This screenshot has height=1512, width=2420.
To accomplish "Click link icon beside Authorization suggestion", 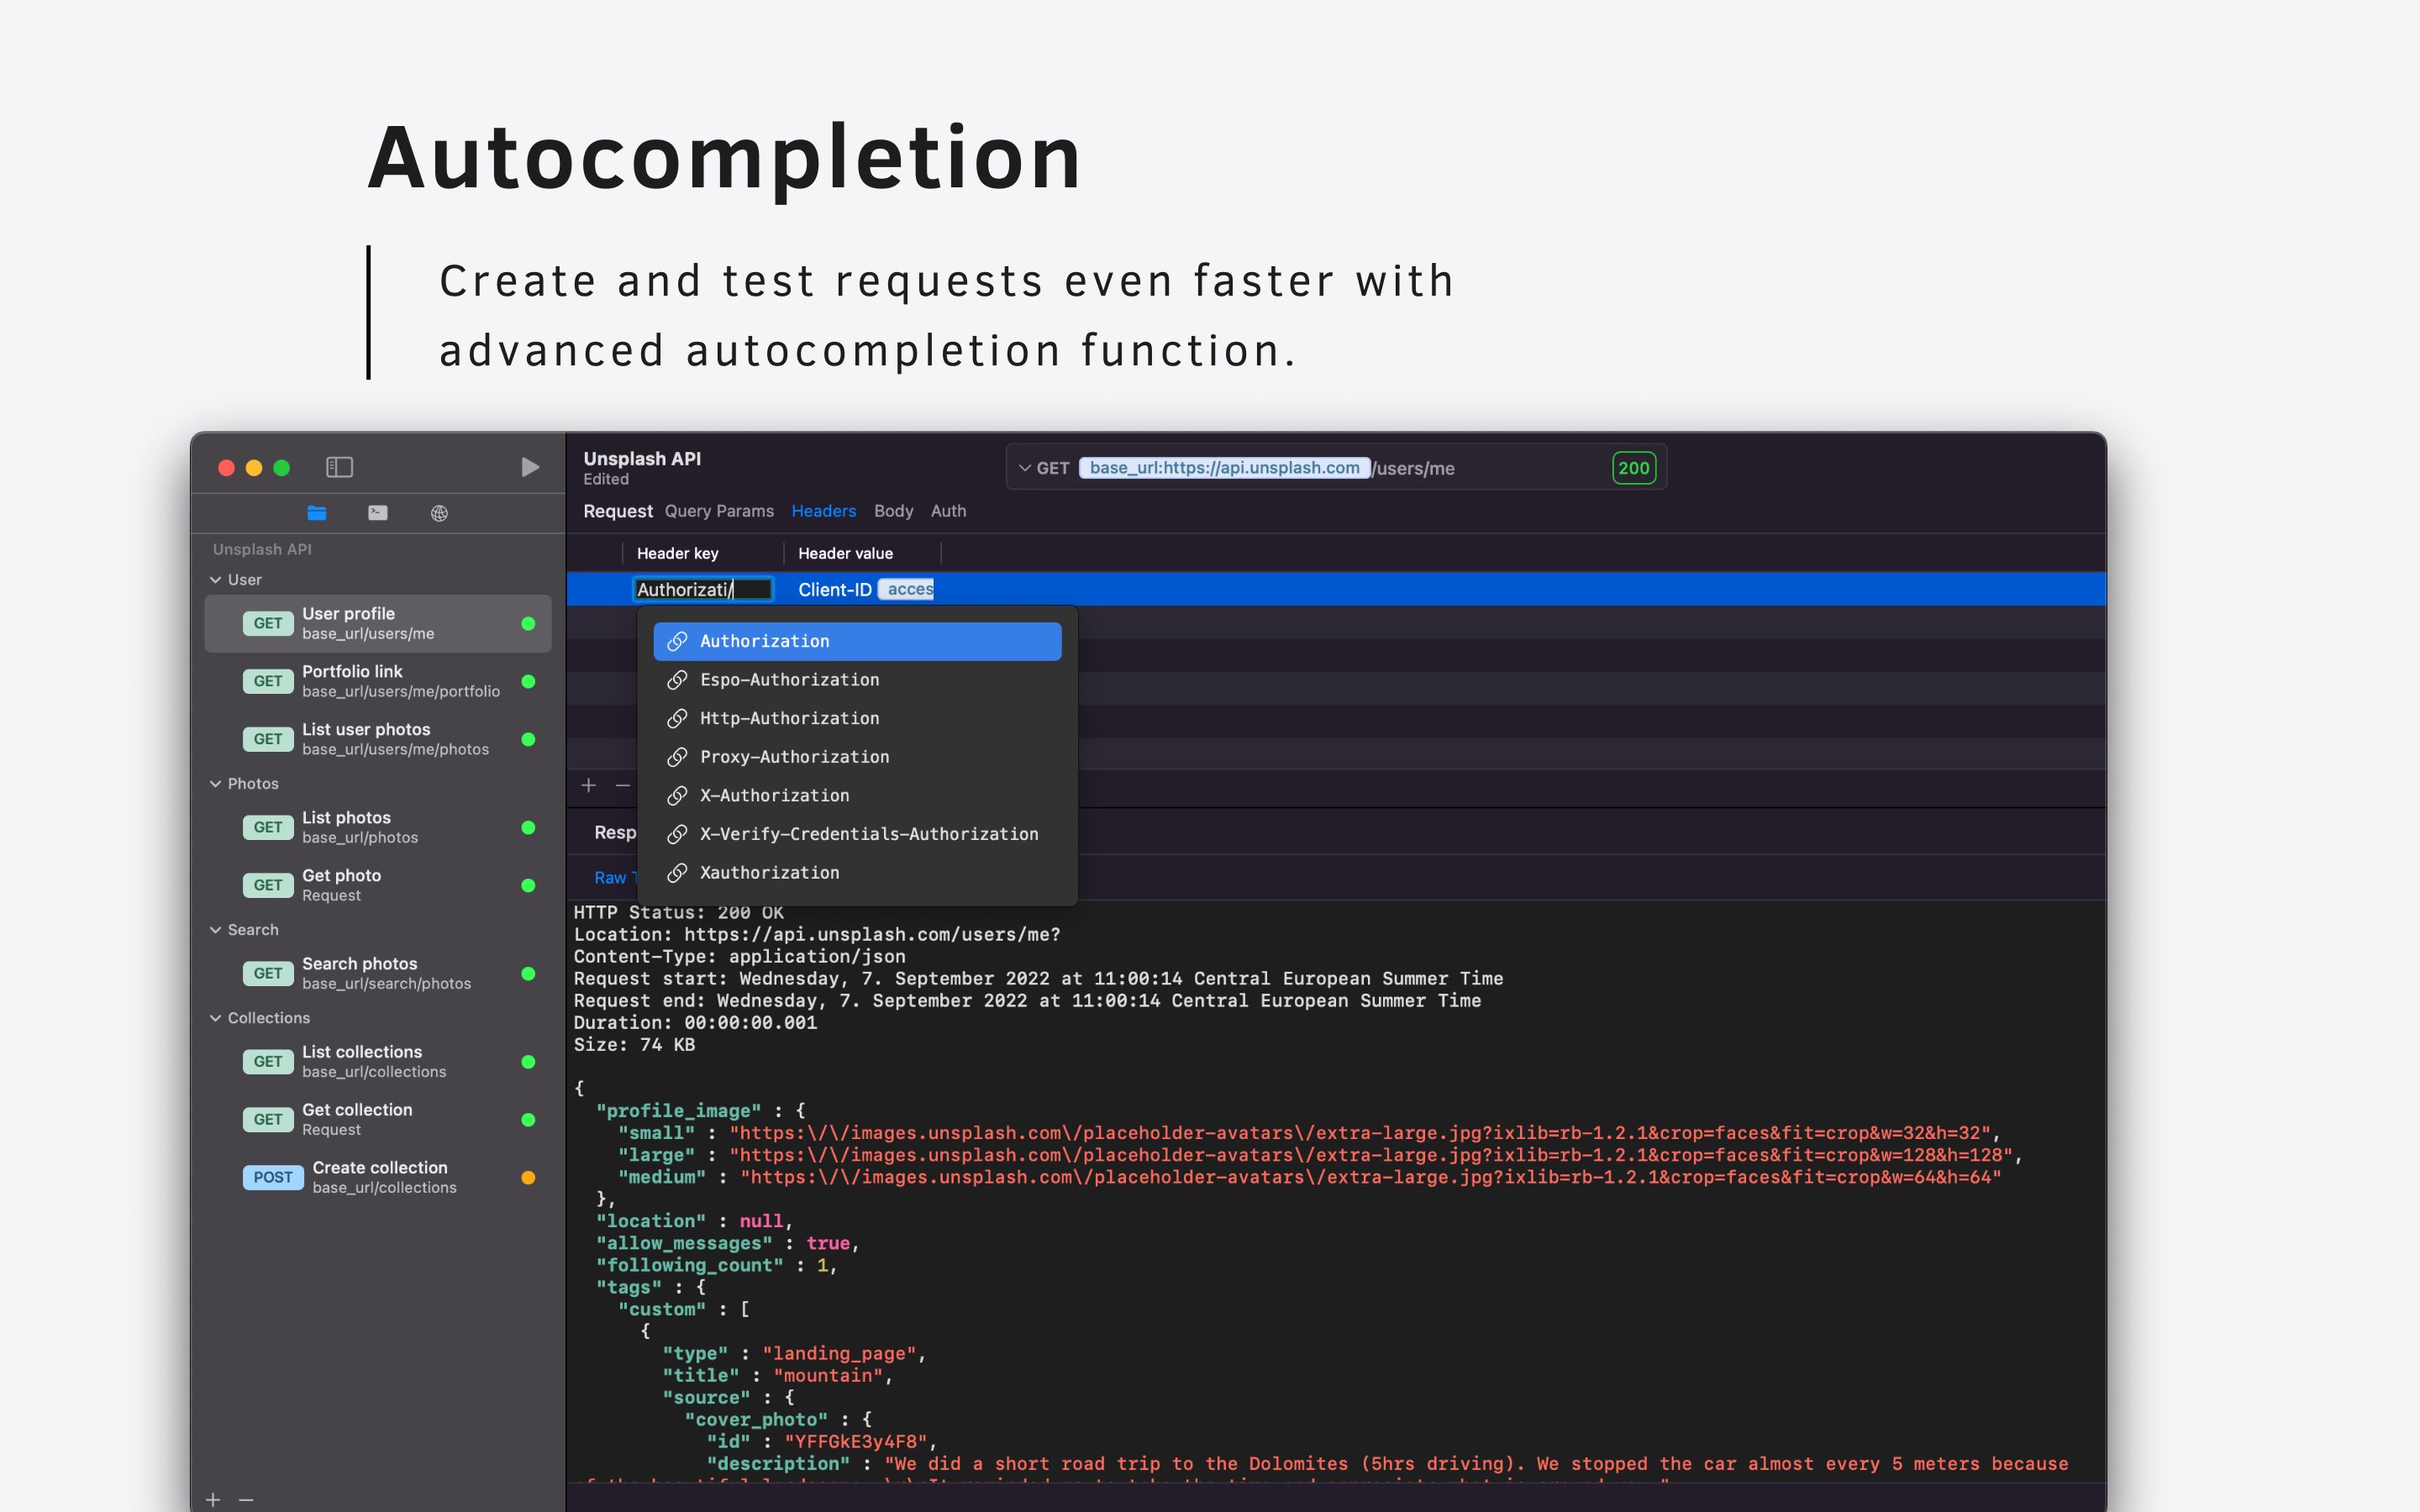I will tap(677, 641).
